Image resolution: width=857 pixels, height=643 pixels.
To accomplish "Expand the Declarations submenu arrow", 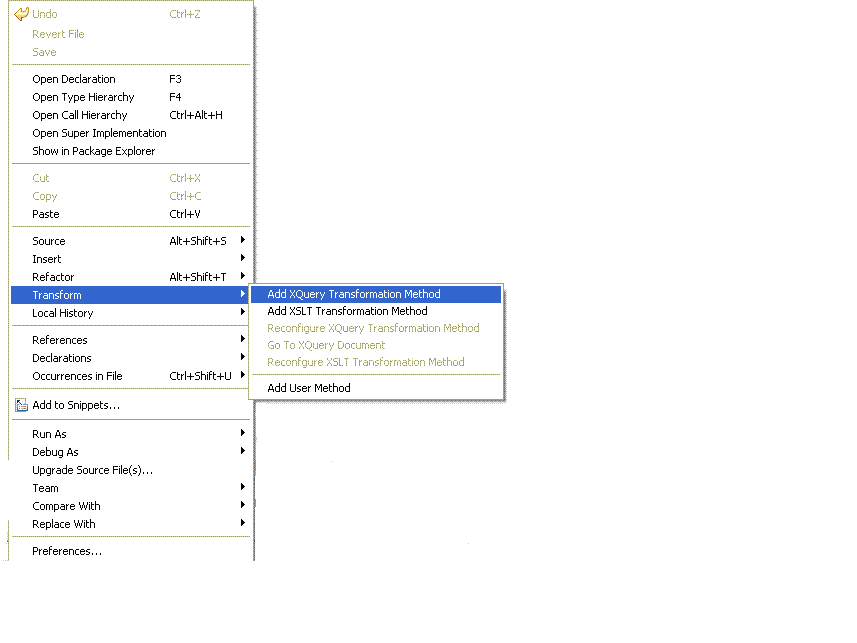I will pyautogui.click(x=243, y=357).
